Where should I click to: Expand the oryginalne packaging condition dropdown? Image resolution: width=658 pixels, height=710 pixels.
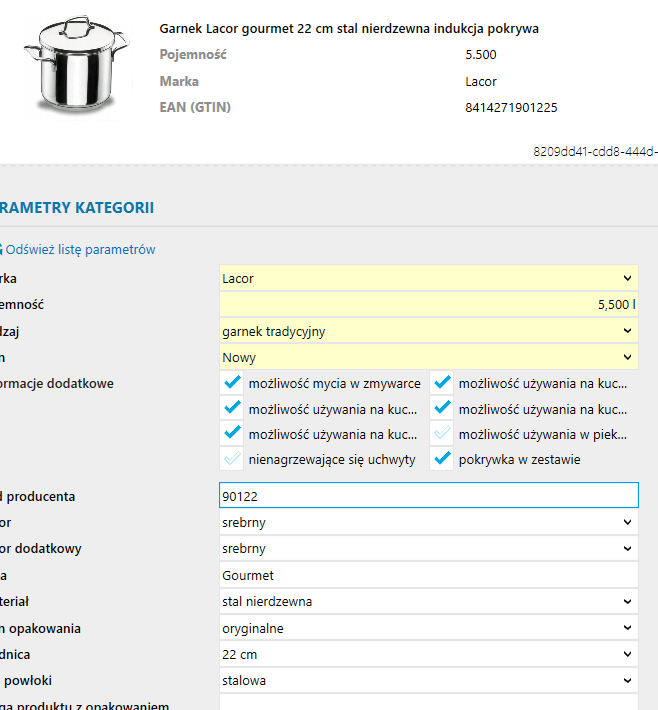click(x=428, y=628)
